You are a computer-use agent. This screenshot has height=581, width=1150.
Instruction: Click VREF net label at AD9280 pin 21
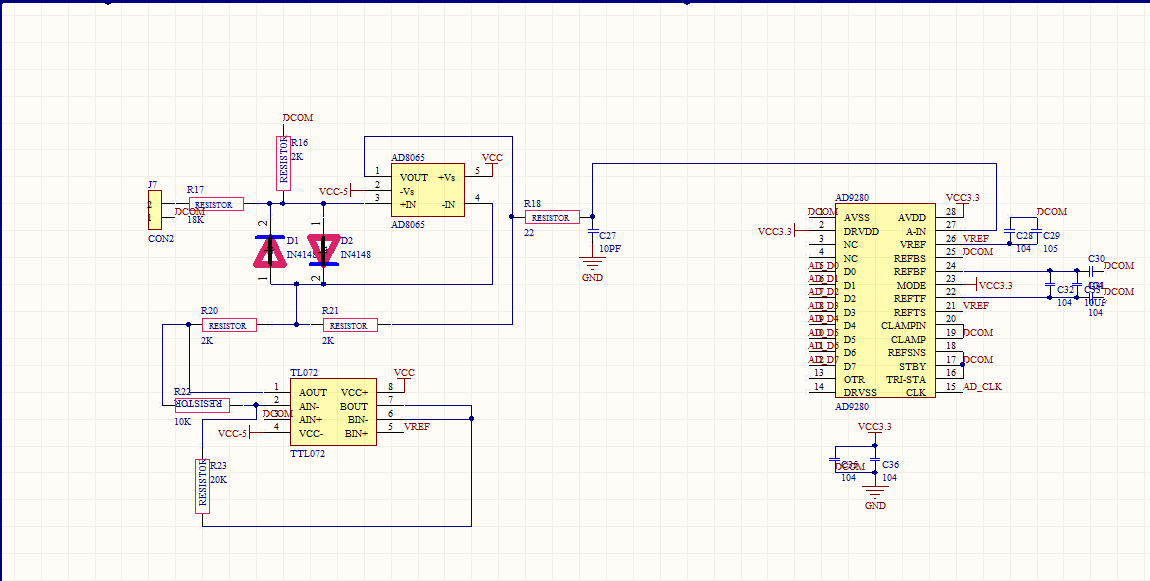[975, 306]
